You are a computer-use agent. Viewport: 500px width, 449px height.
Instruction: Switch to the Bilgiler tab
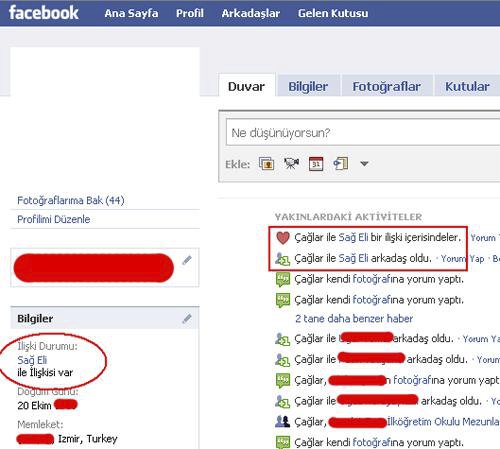[x=308, y=86]
